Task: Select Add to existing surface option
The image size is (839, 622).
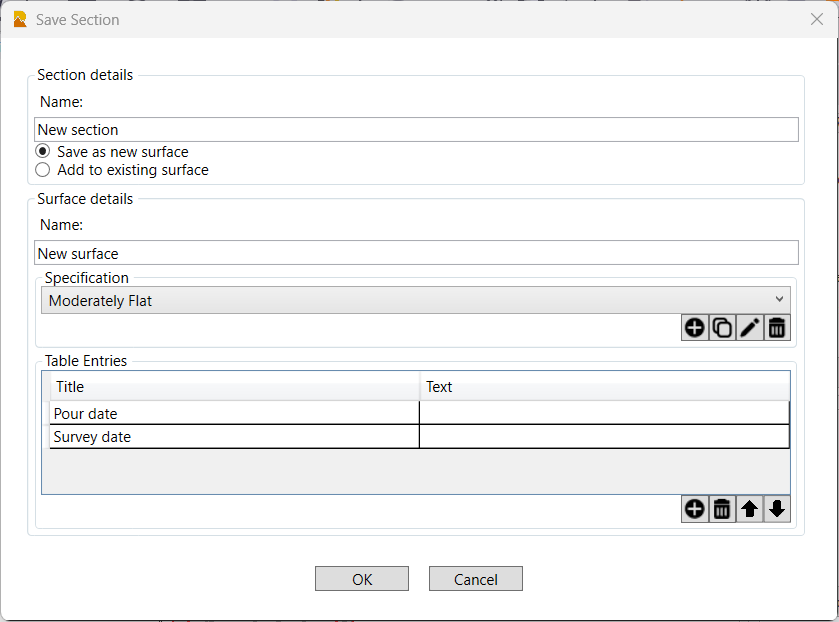Action: click(x=43, y=170)
